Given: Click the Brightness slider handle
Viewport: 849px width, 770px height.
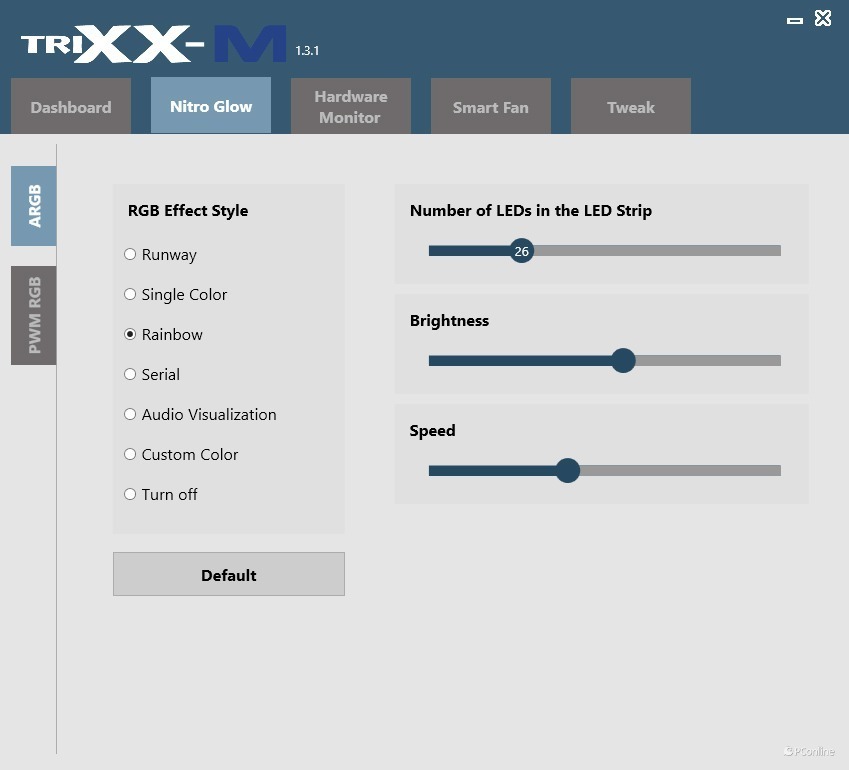Looking at the screenshot, I should (623, 361).
